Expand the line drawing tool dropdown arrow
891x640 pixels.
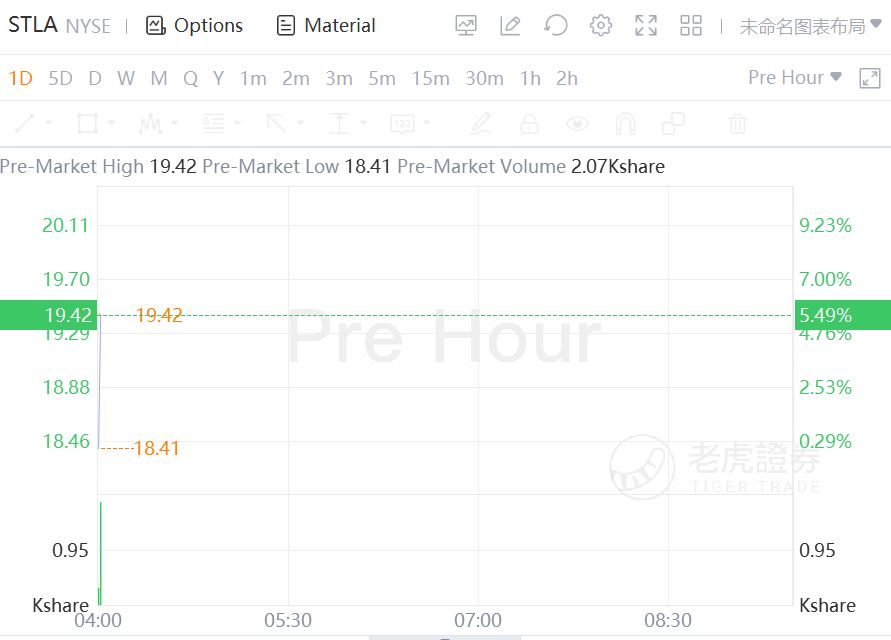click(49, 124)
